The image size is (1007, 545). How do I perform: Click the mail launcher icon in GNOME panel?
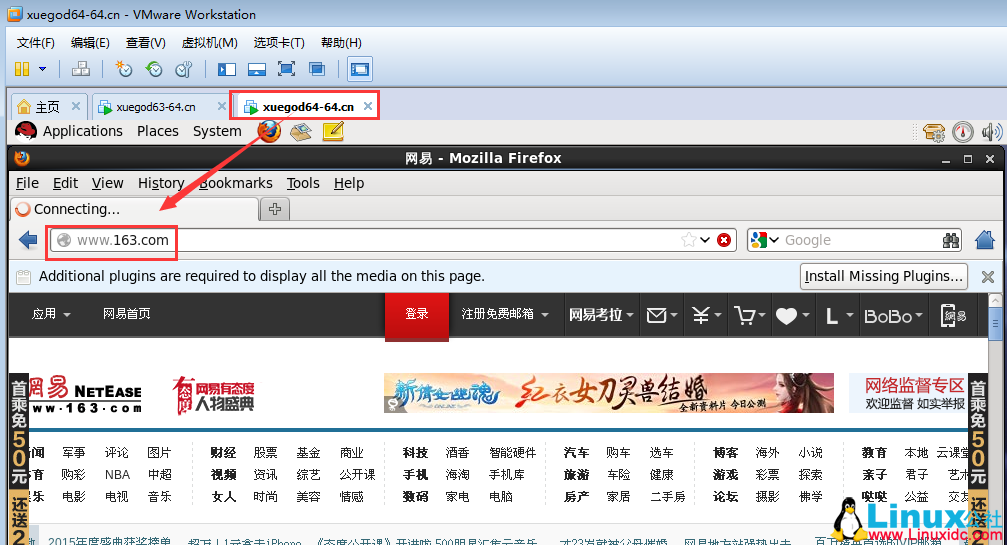click(301, 132)
